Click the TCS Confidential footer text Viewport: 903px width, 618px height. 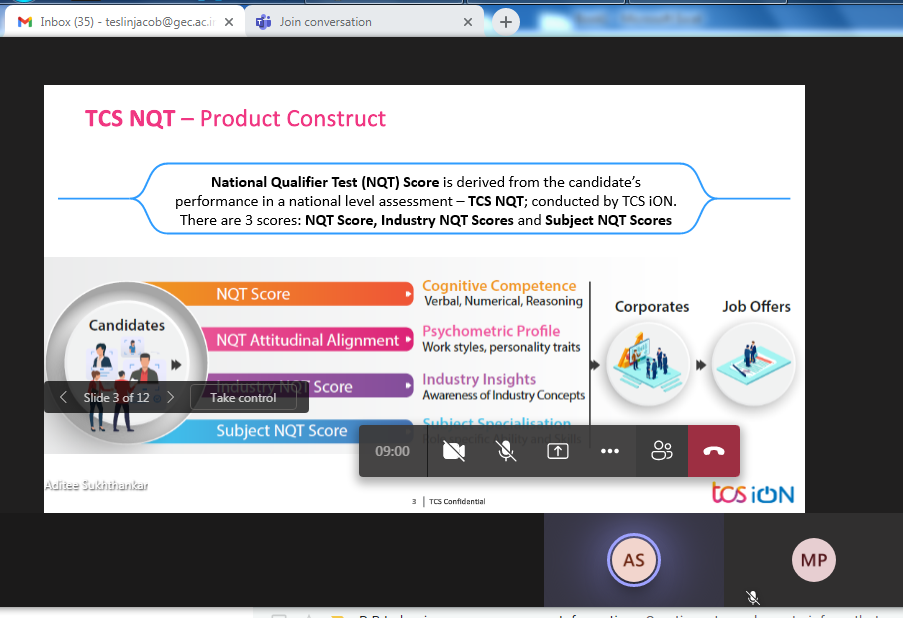click(457, 501)
